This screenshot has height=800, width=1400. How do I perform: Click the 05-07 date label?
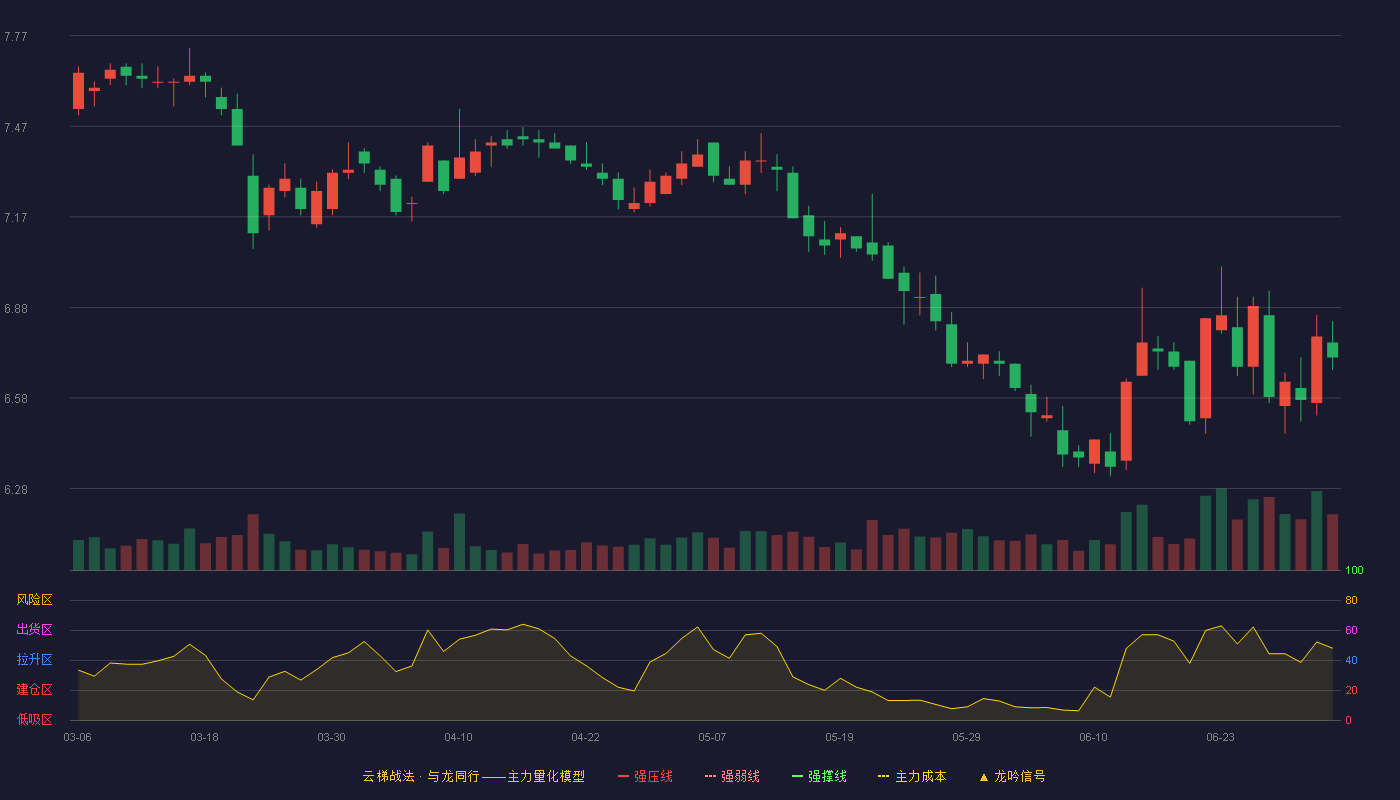(x=712, y=737)
